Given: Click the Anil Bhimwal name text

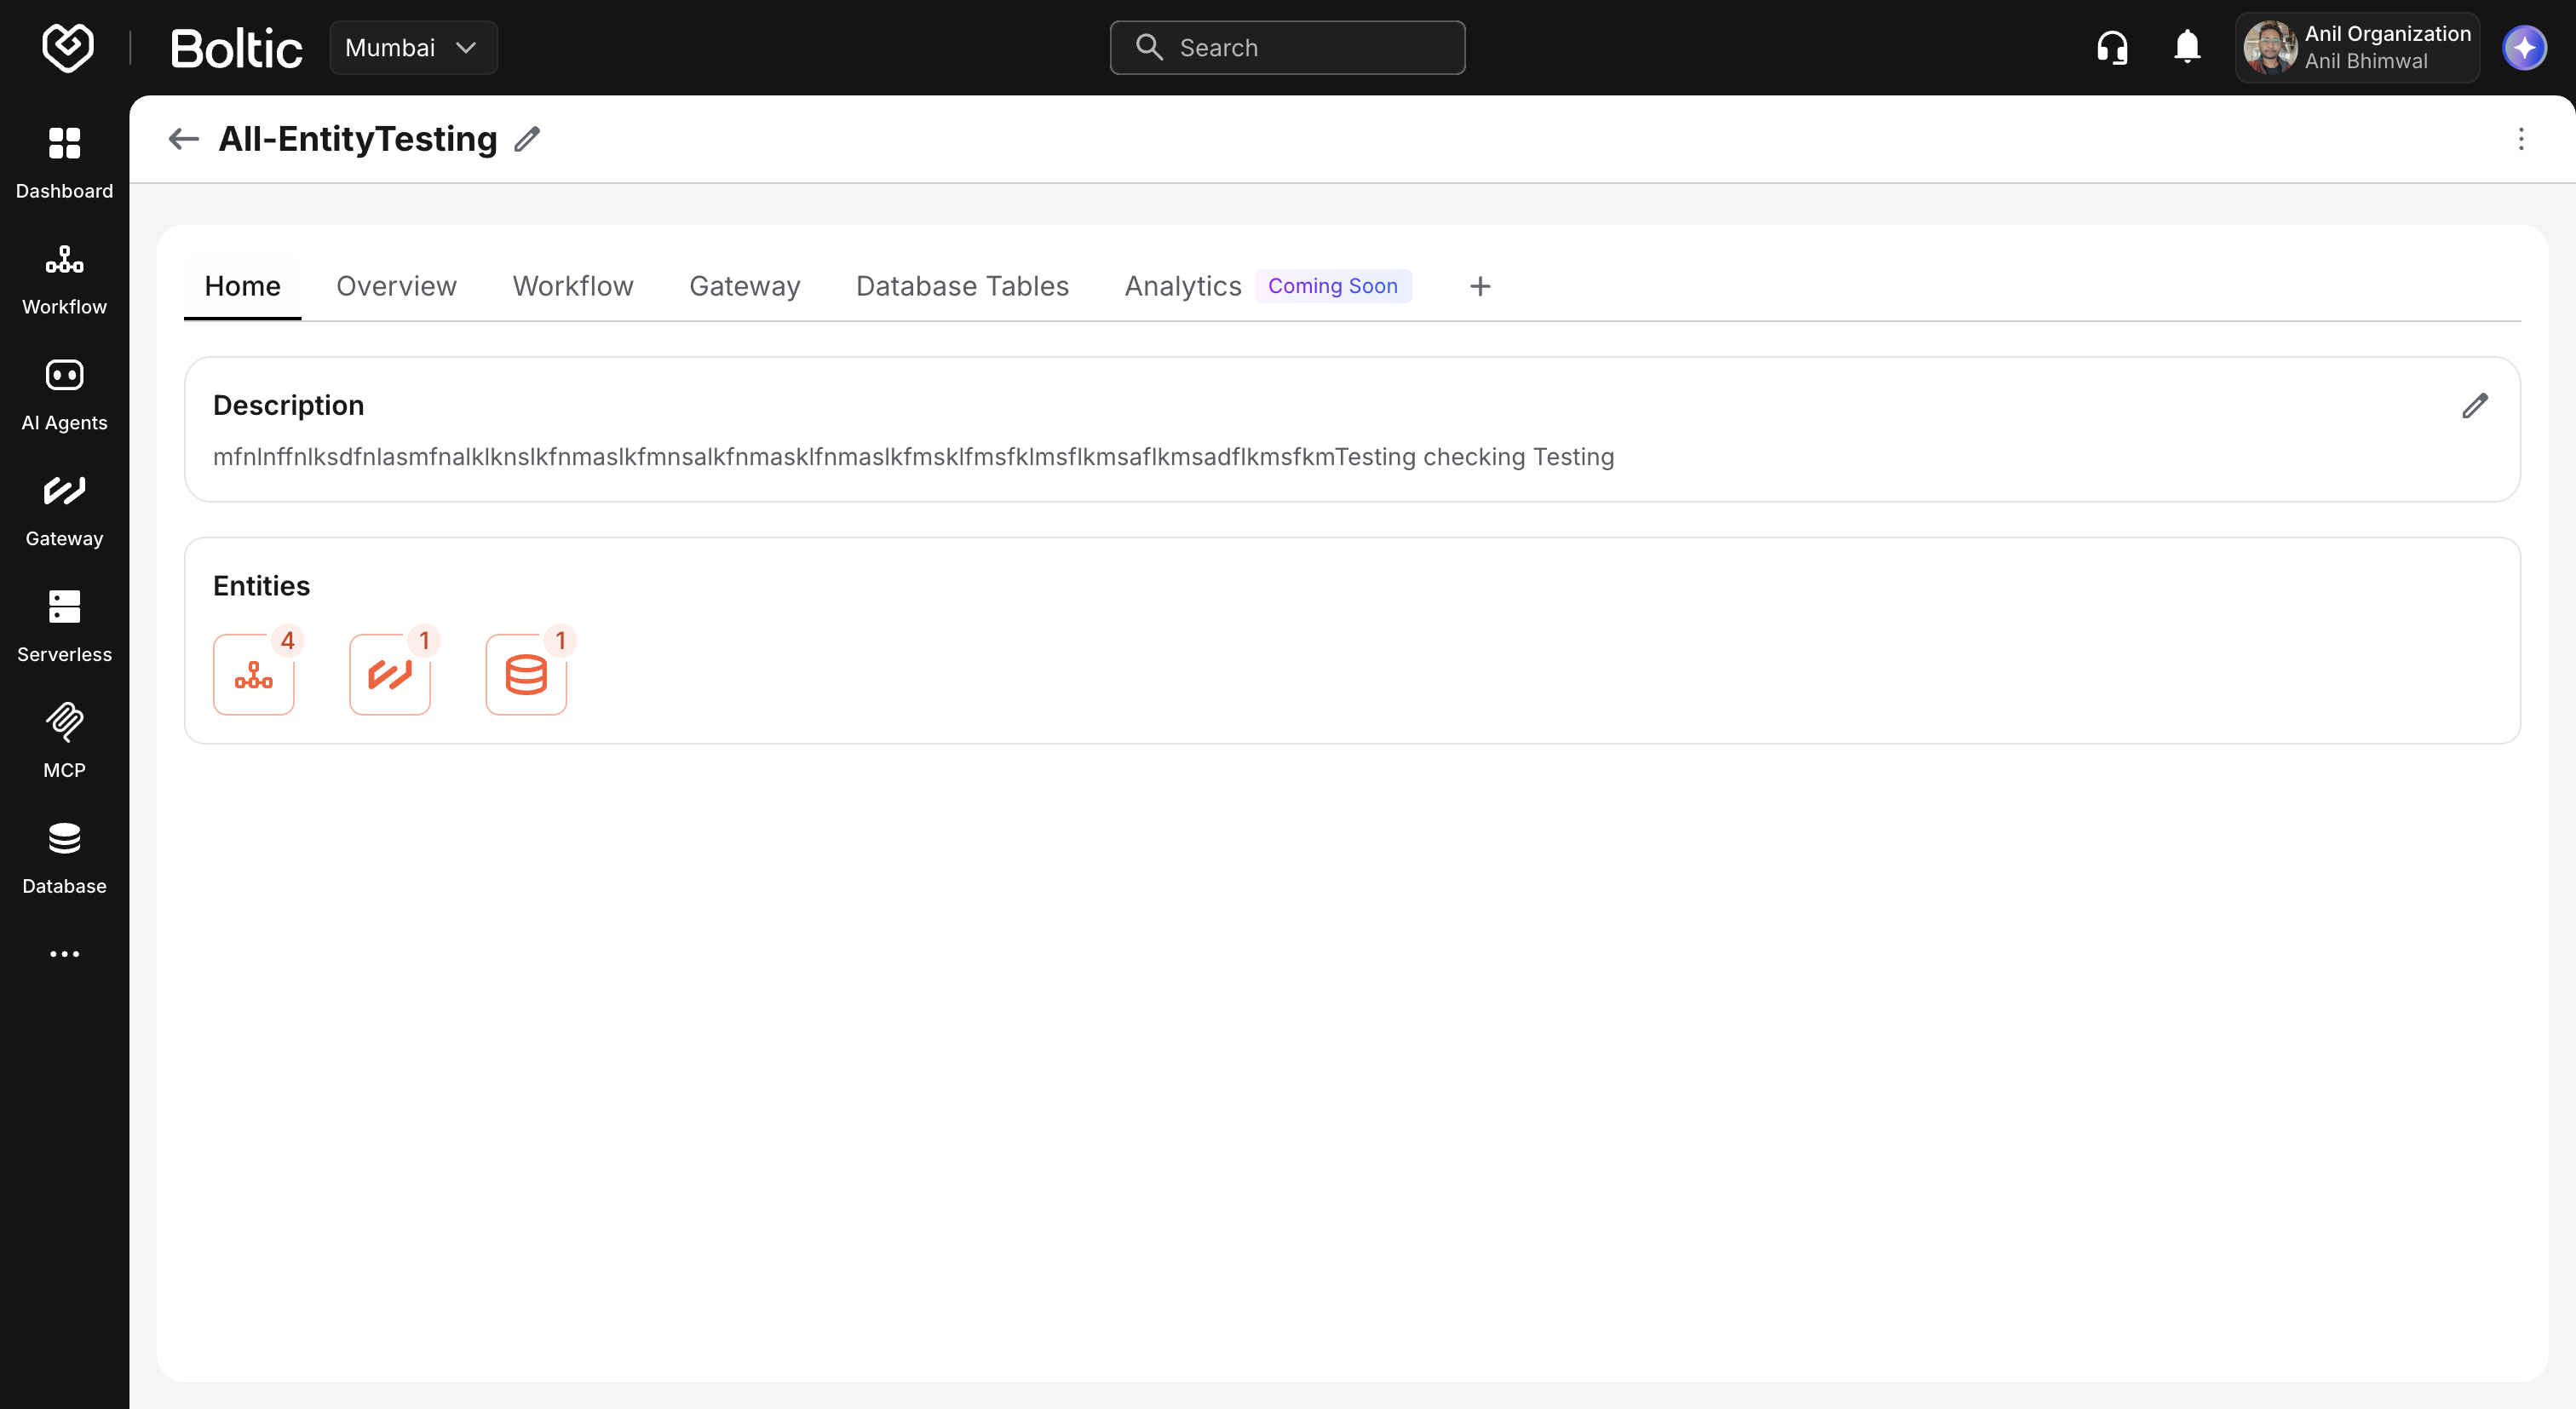Looking at the screenshot, I should click(x=2366, y=61).
